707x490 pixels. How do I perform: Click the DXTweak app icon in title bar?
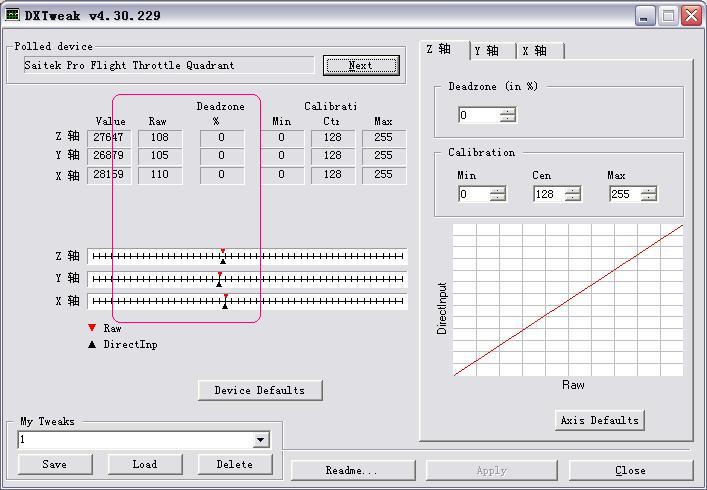(x=13, y=15)
